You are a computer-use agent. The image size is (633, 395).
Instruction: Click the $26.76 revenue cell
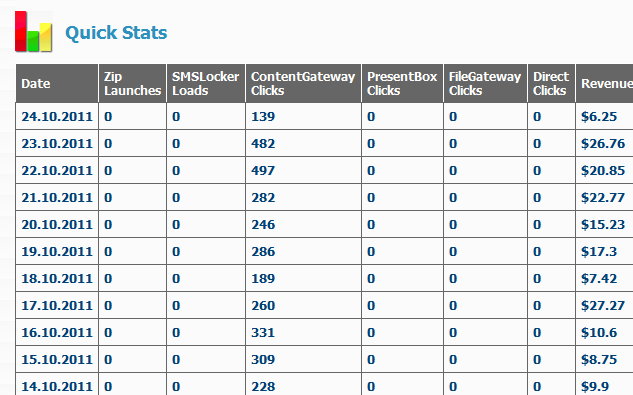603,144
